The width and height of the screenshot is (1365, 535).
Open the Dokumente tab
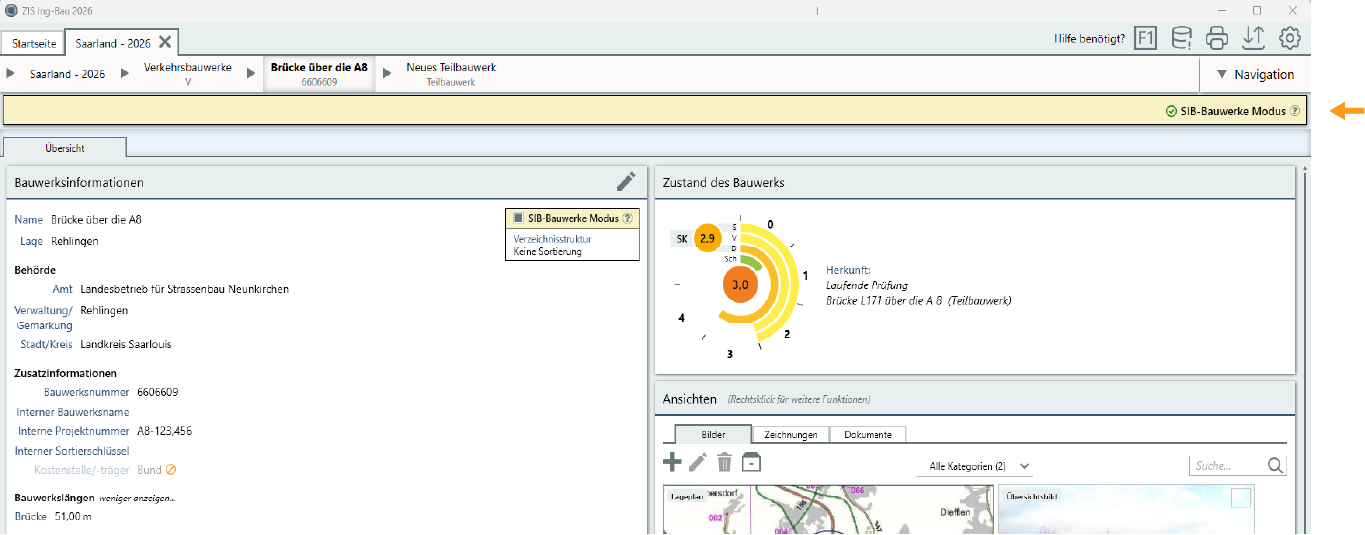868,435
